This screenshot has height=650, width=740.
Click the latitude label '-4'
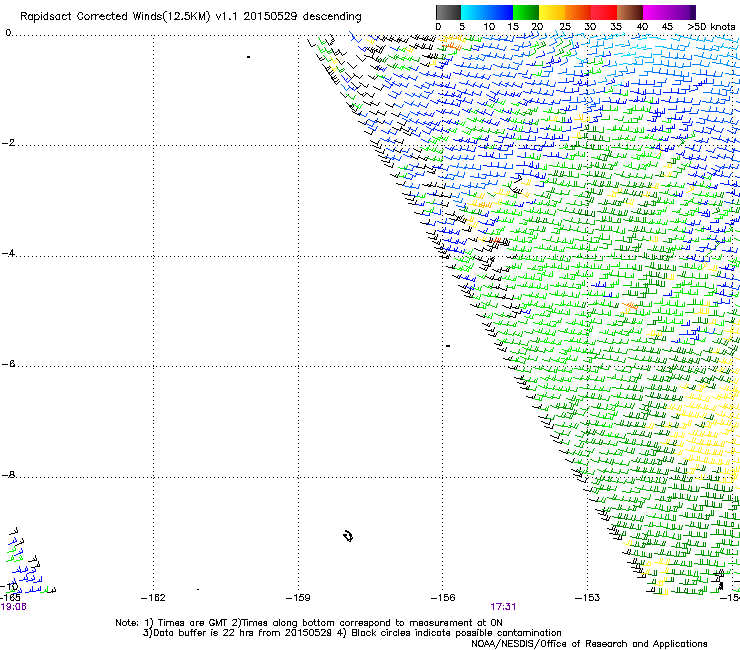coord(8,253)
